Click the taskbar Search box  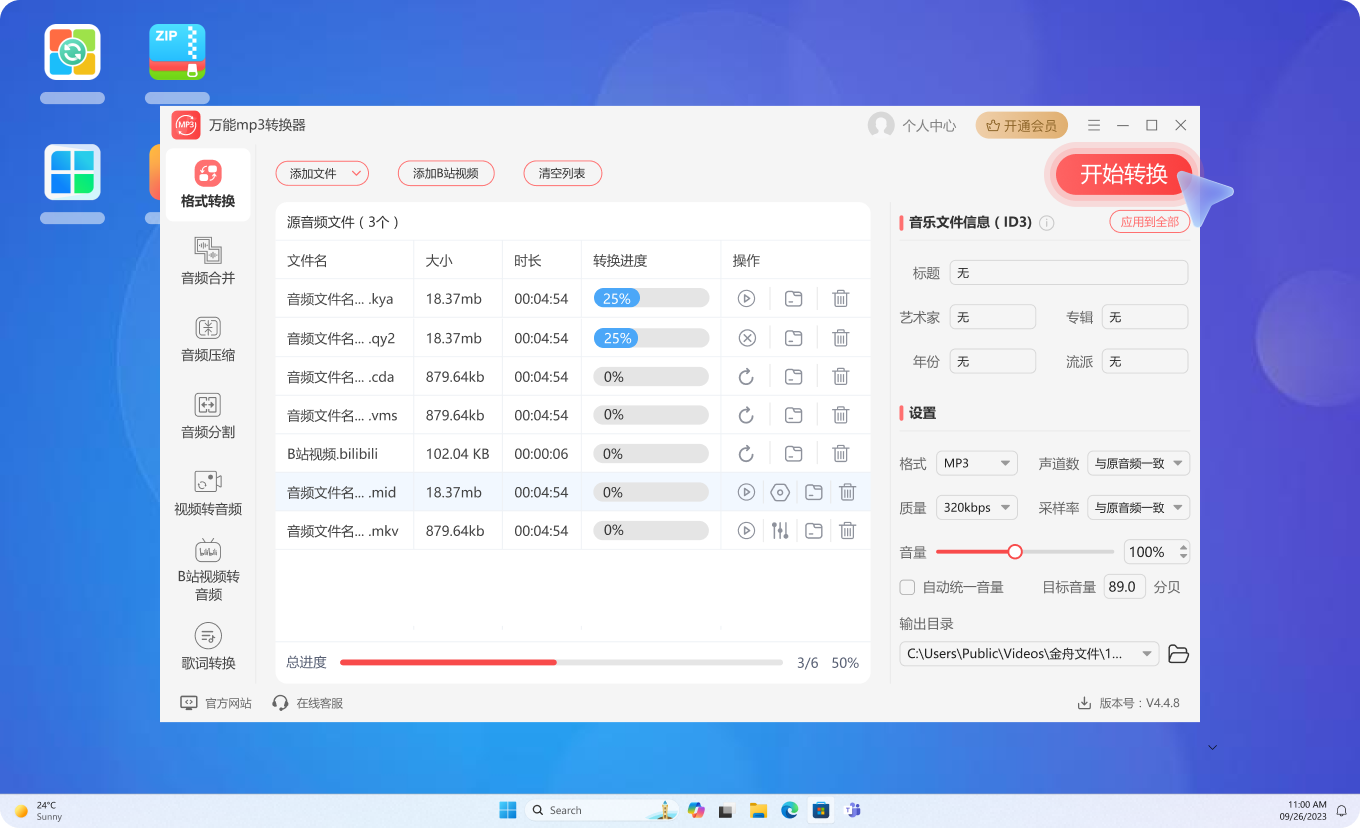(x=600, y=810)
